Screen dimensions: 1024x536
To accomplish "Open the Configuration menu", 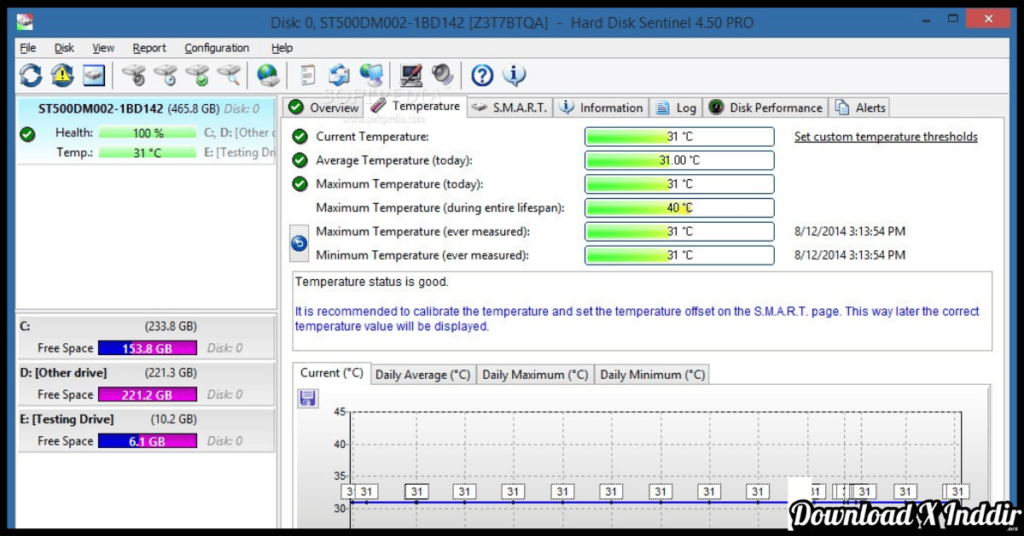I will 216,48.
